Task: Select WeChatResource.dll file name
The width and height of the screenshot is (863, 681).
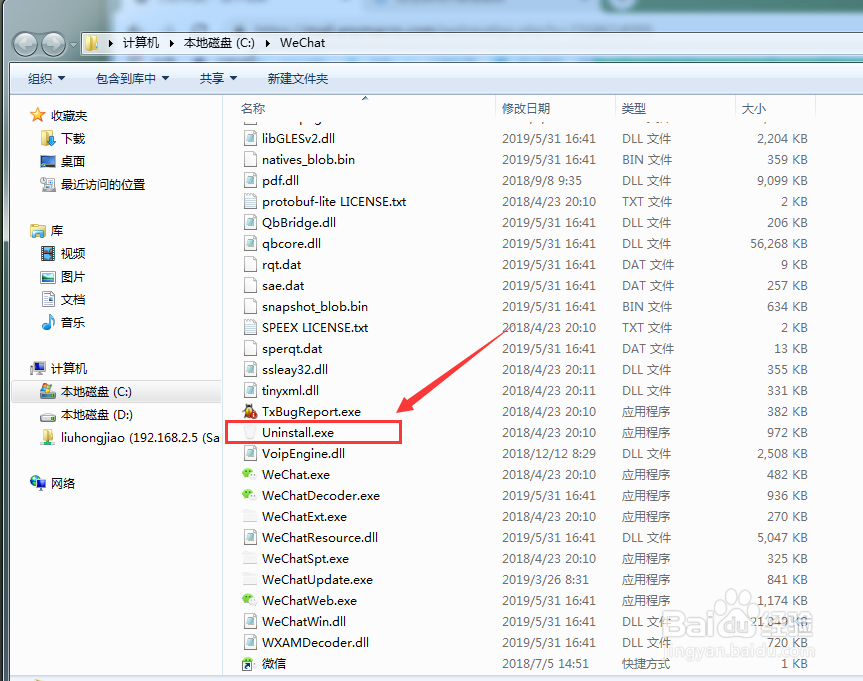Action: 320,537
